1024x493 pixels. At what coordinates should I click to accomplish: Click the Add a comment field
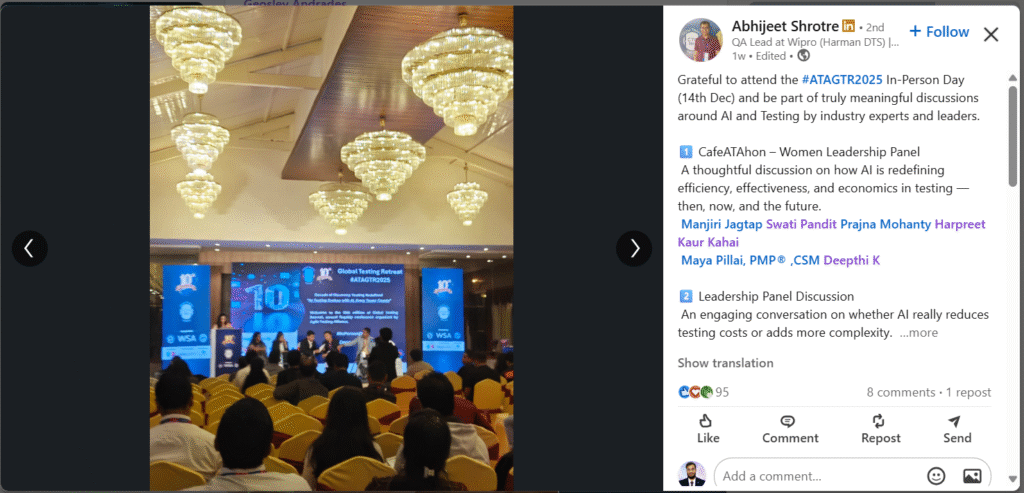coord(820,476)
